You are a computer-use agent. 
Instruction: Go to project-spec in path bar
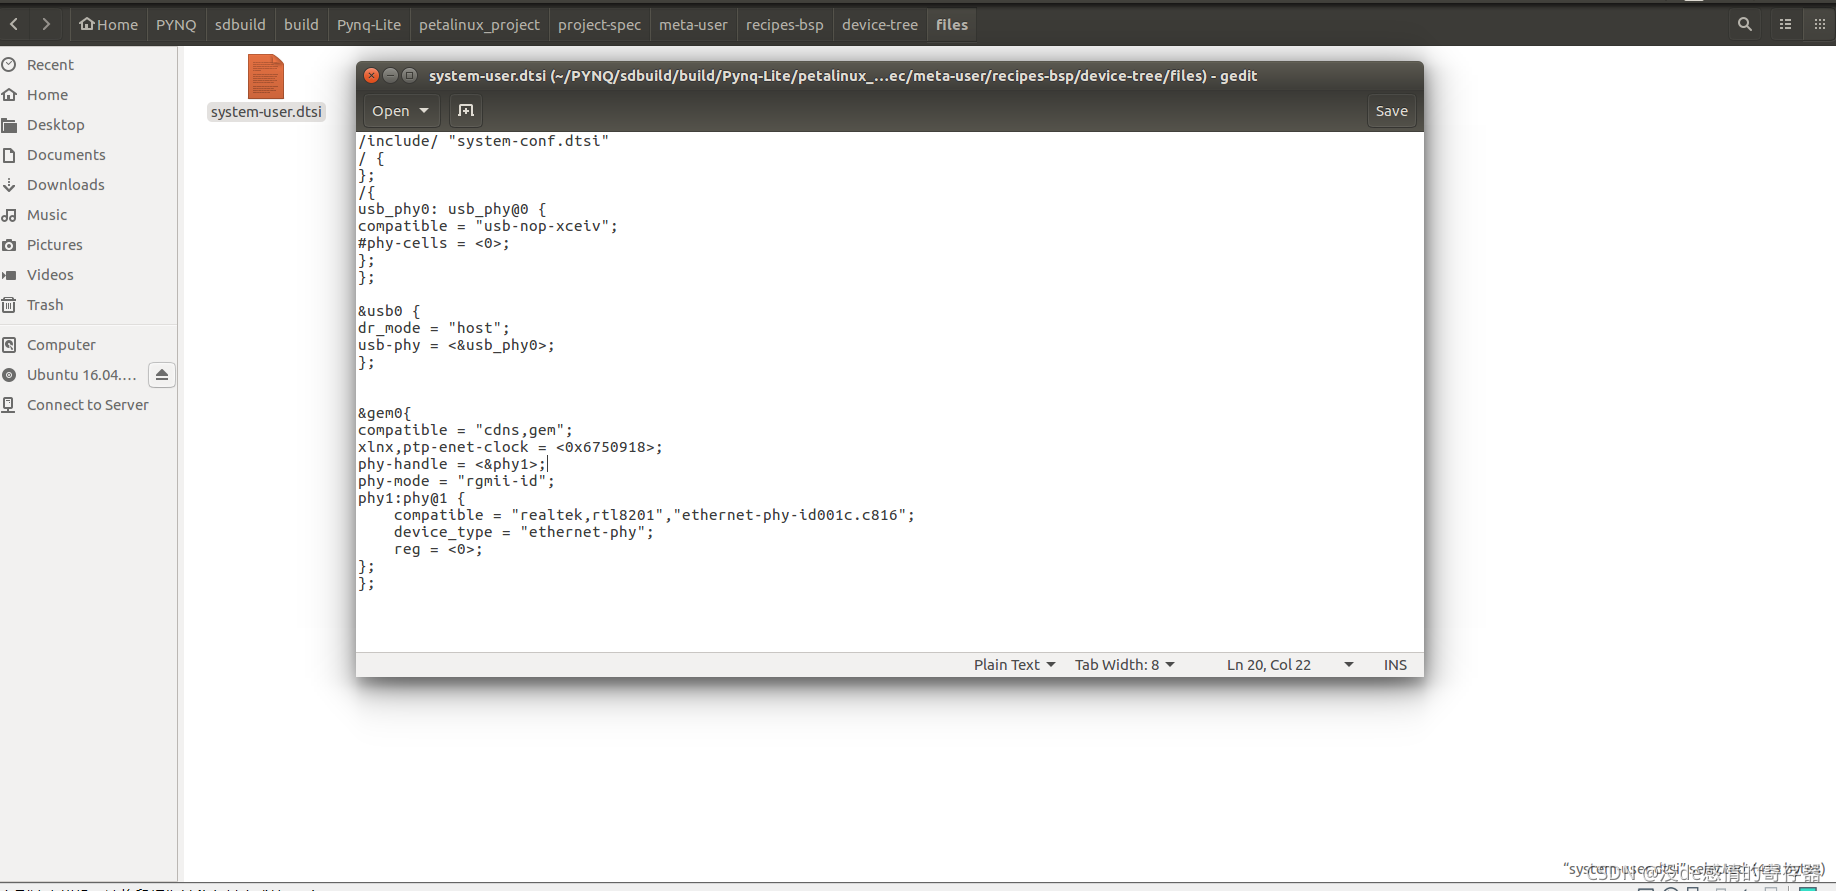(599, 24)
